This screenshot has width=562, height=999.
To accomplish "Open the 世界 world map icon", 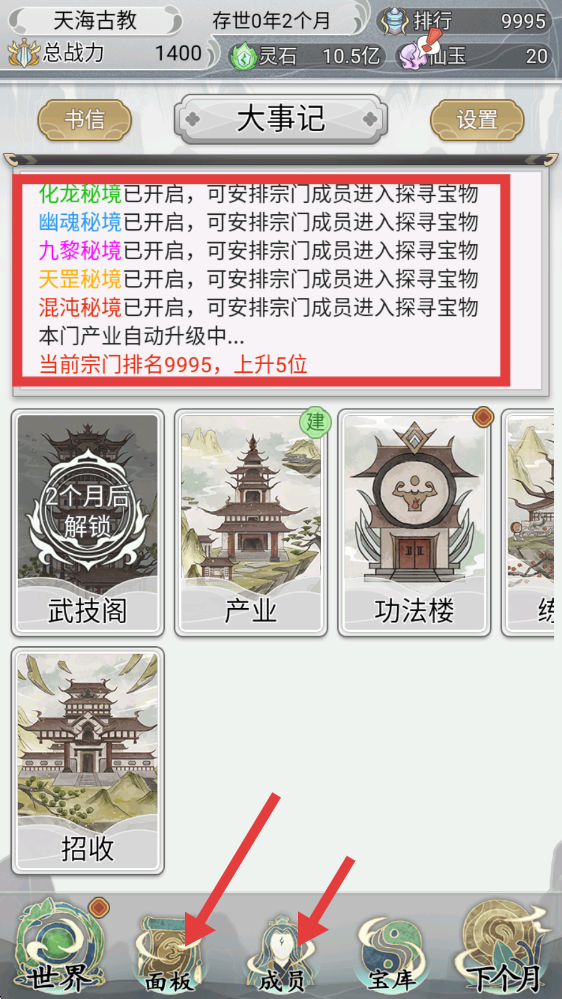I will [x=59, y=946].
